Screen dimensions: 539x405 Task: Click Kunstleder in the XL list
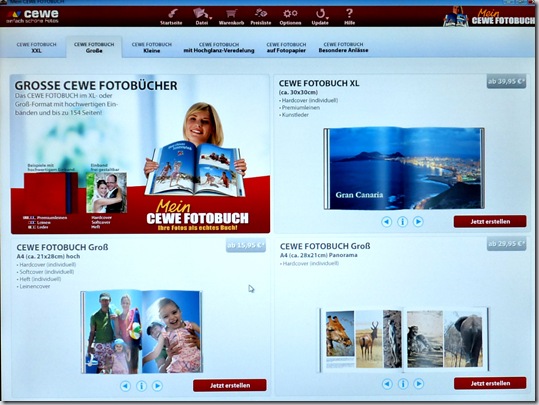(x=295, y=115)
